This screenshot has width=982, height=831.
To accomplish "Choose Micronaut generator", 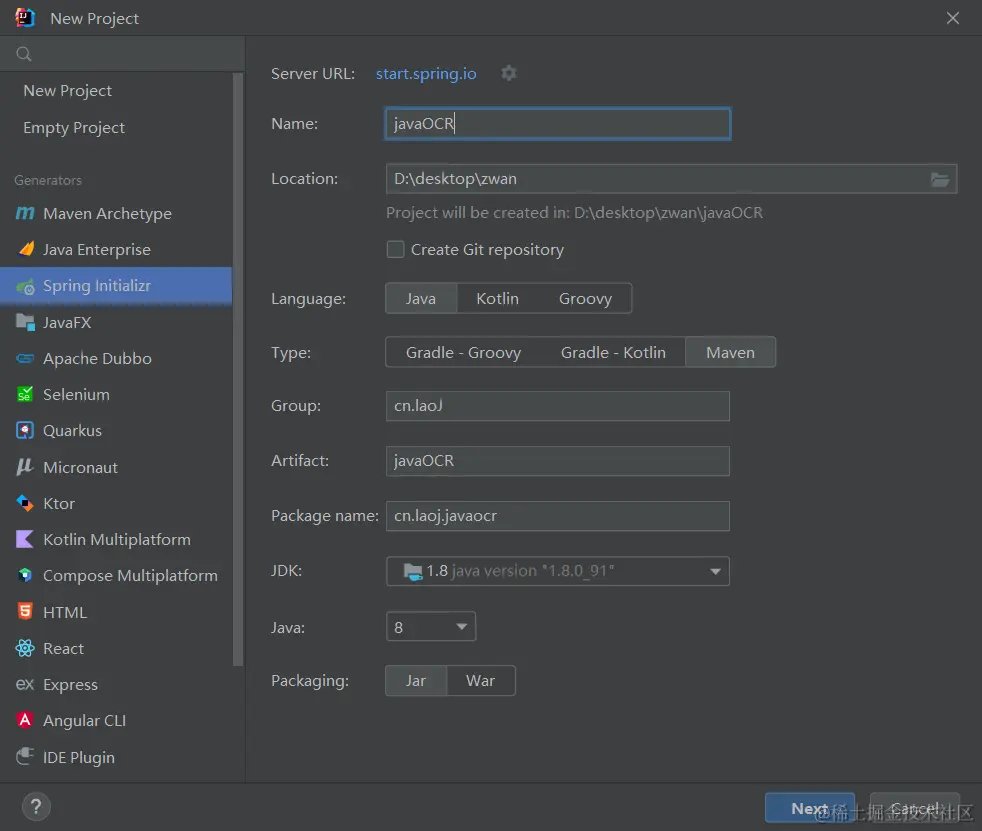I will [x=116, y=467].
